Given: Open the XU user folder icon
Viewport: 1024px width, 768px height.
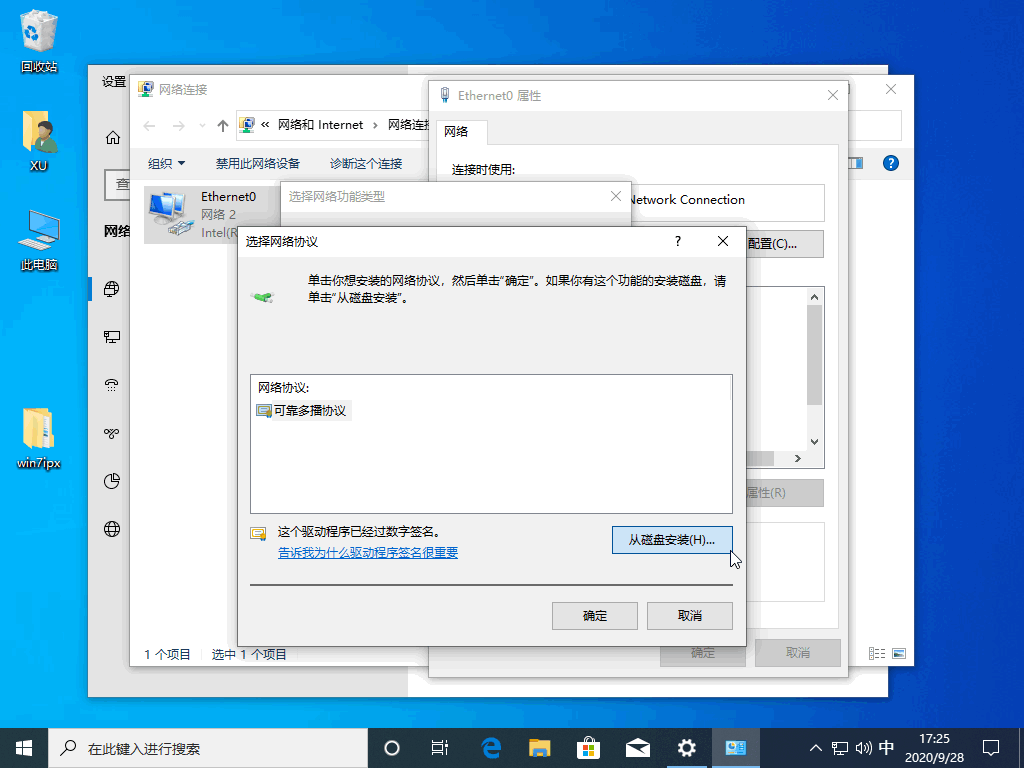Looking at the screenshot, I should click(x=39, y=139).
